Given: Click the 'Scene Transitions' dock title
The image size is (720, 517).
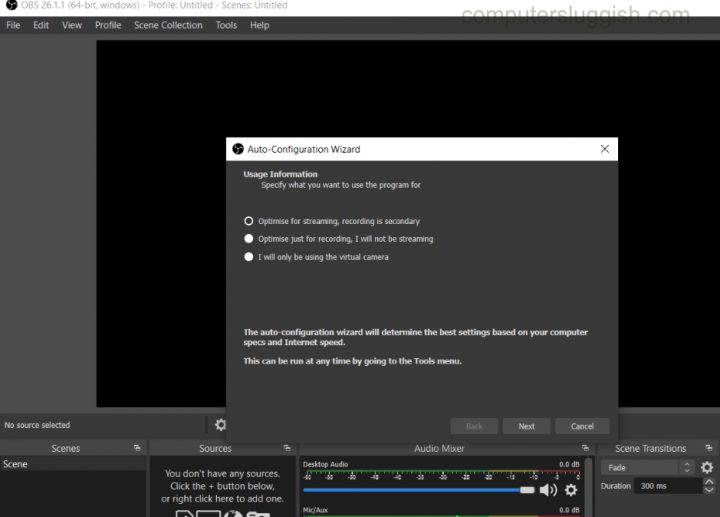Looking at the screenshot, I should (x=651, y=449).
